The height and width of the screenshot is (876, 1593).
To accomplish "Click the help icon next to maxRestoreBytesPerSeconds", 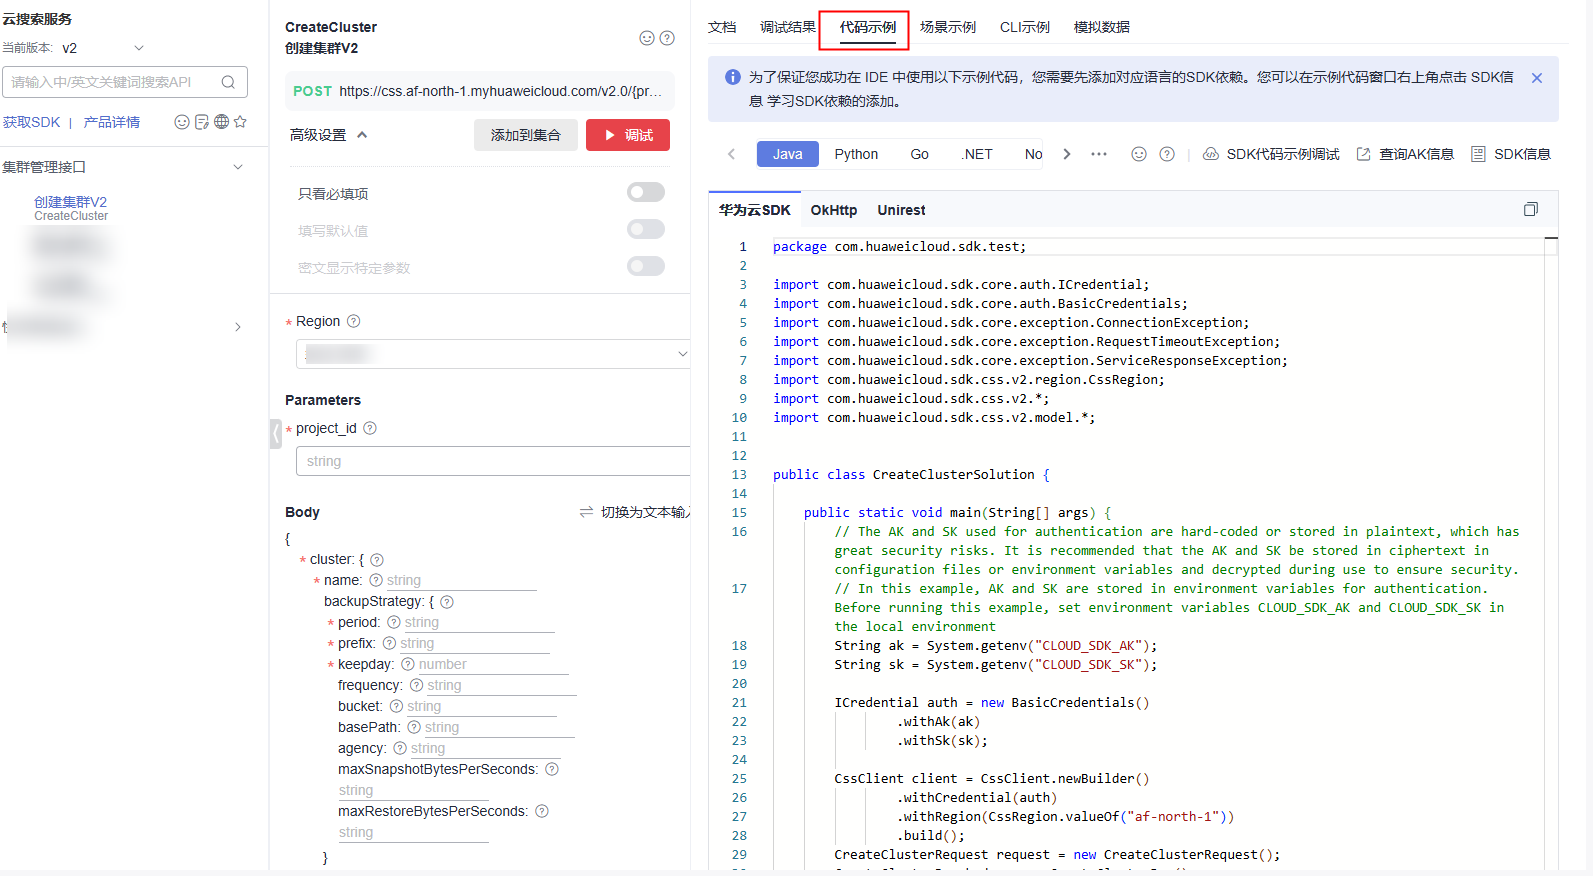I will [x=542, y=811].
